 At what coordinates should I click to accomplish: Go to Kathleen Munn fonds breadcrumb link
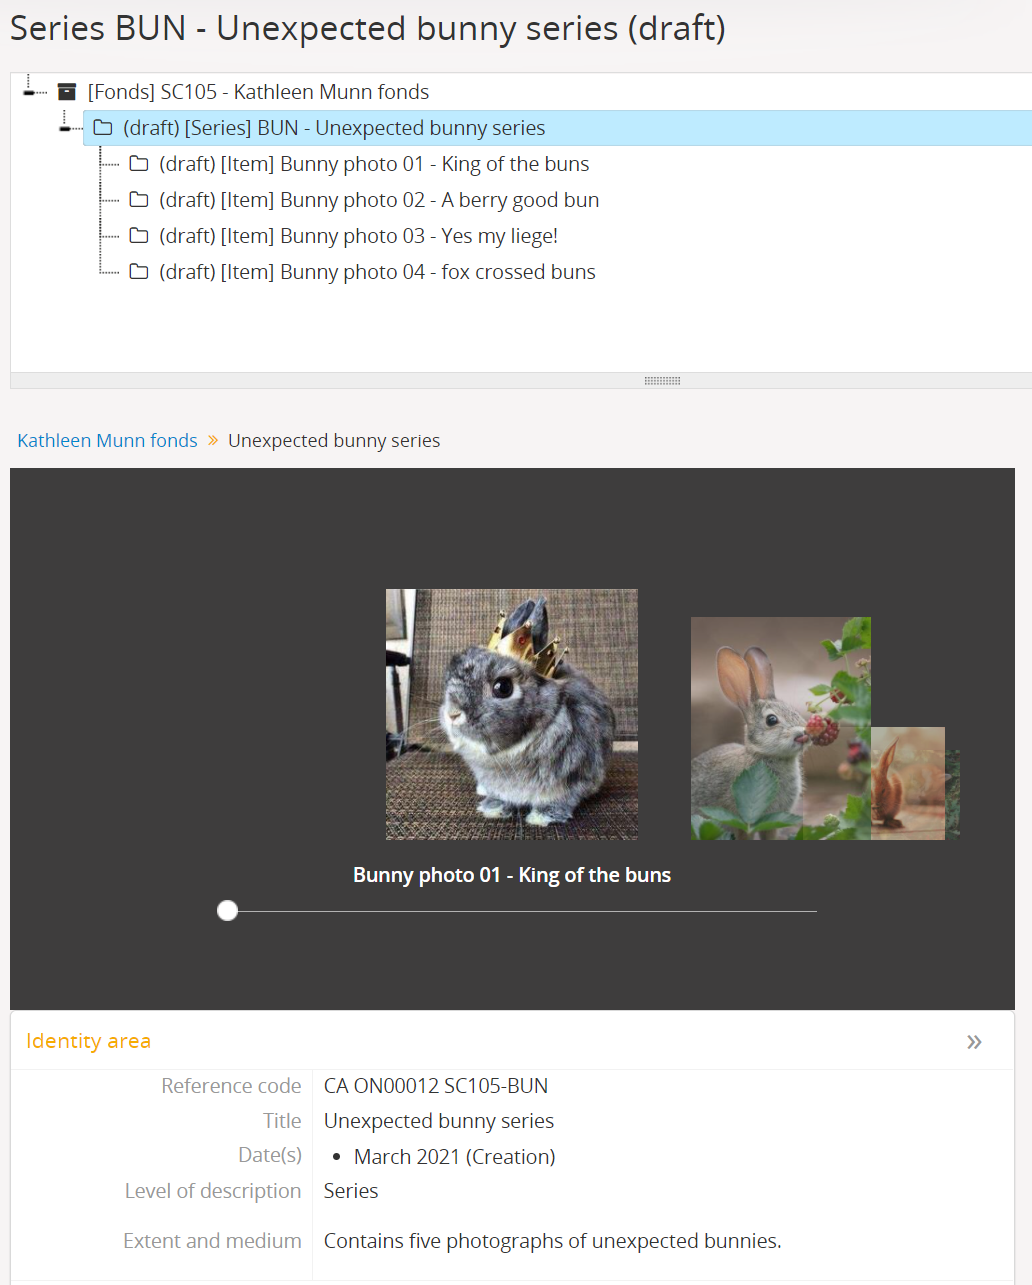tap(107, 441)
